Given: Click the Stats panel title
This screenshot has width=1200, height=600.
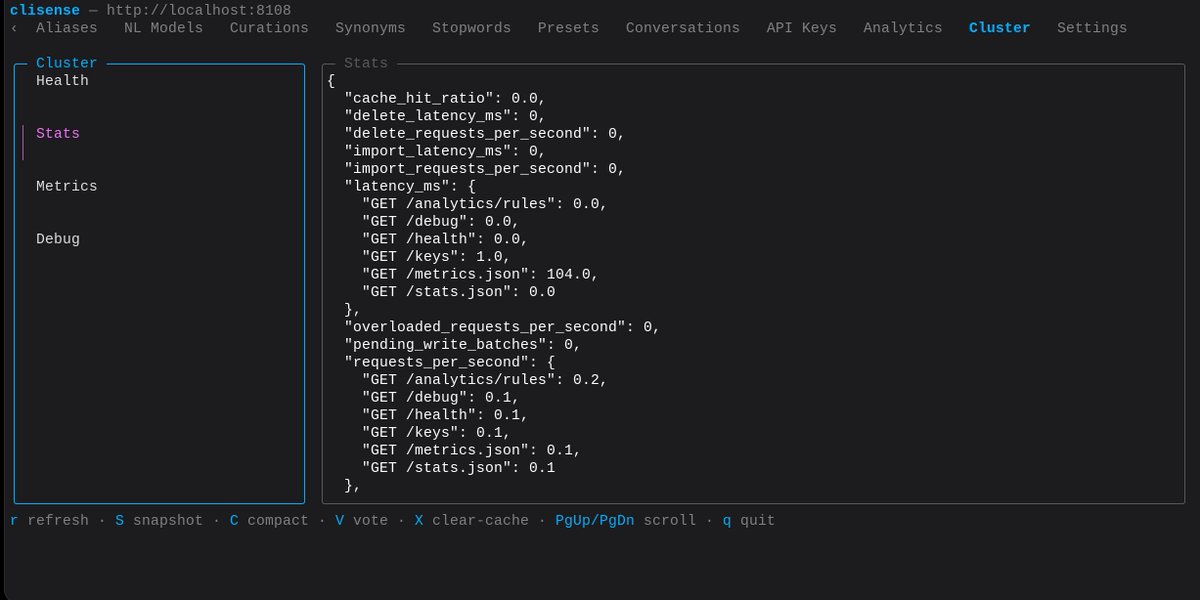Looking at the screenshot, I should [366, 63].
